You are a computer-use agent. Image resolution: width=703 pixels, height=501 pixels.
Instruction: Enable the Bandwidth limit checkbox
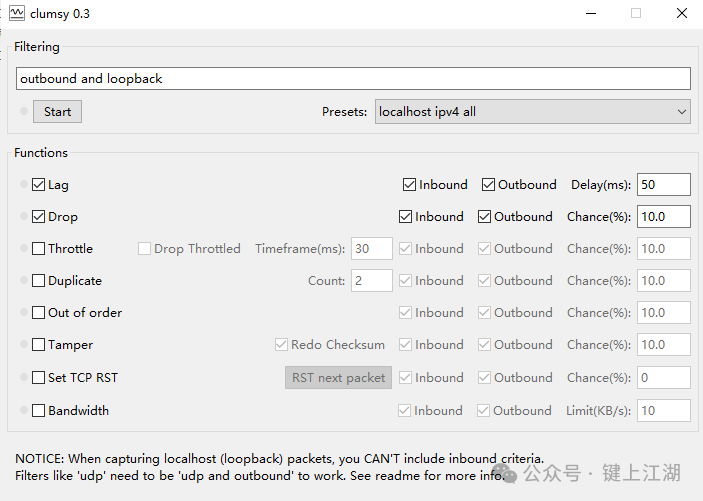click(39, 410)
